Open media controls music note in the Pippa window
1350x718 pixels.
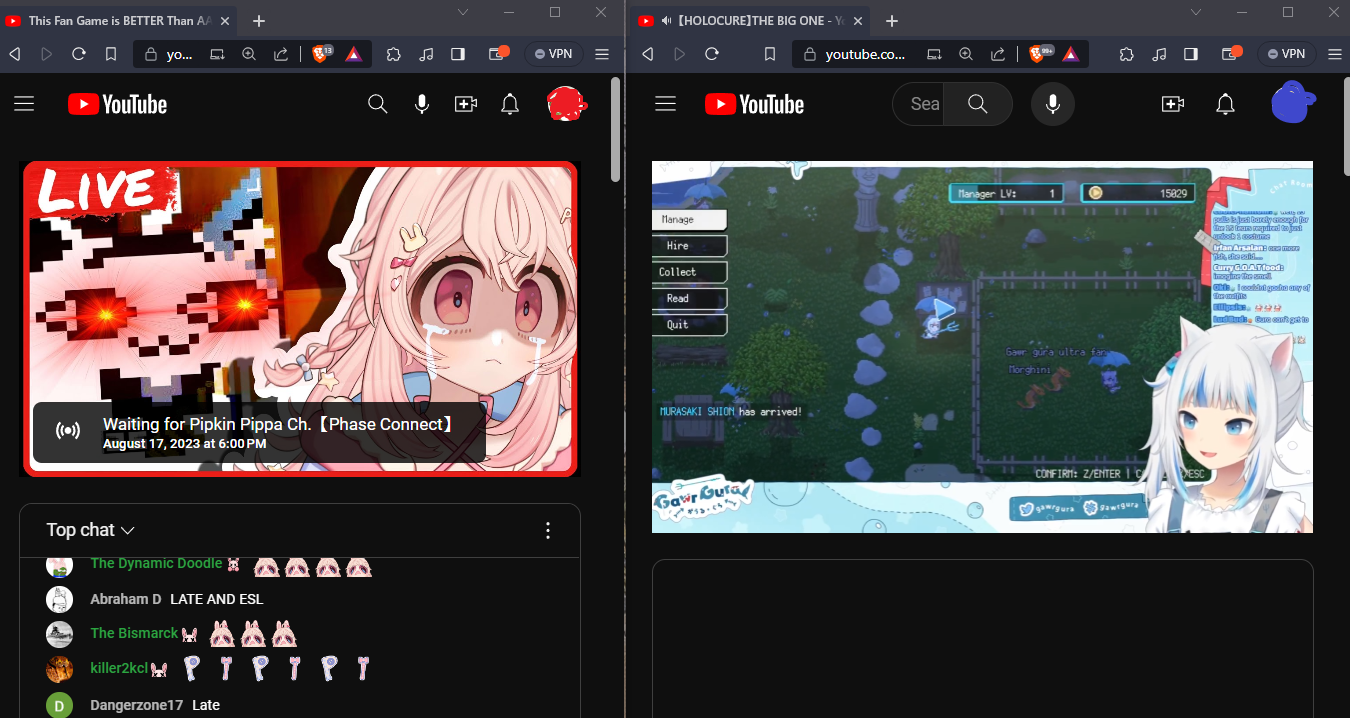[x=426, y=54]
